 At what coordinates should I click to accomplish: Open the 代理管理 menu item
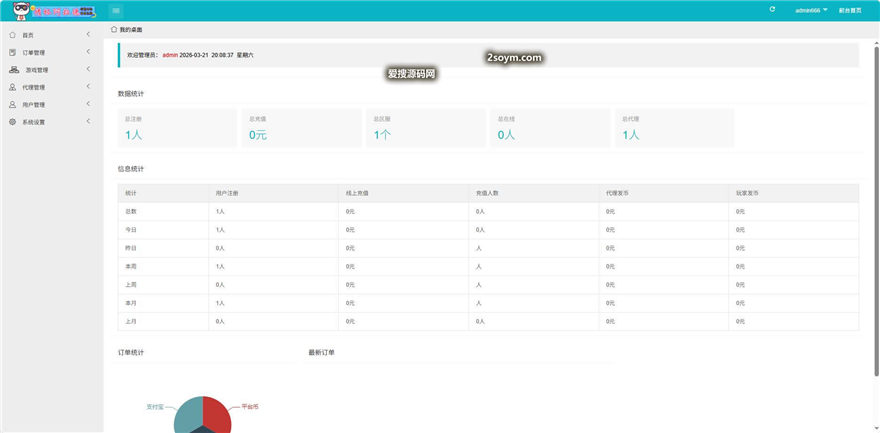coord(34,87)
